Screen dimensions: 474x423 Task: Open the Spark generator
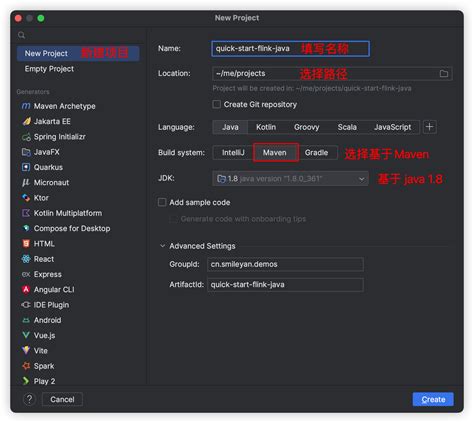point(38,366)
